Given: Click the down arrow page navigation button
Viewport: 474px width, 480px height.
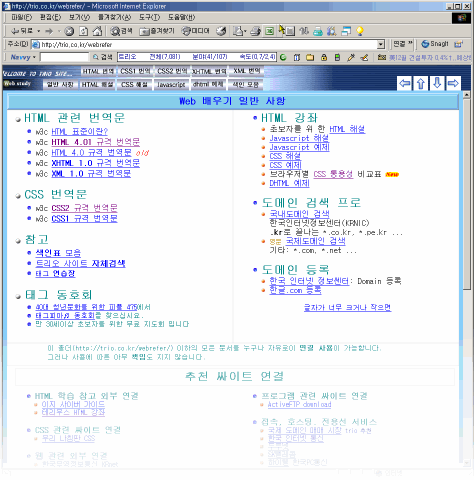Looking at the screenshot, I should [437, 83].
